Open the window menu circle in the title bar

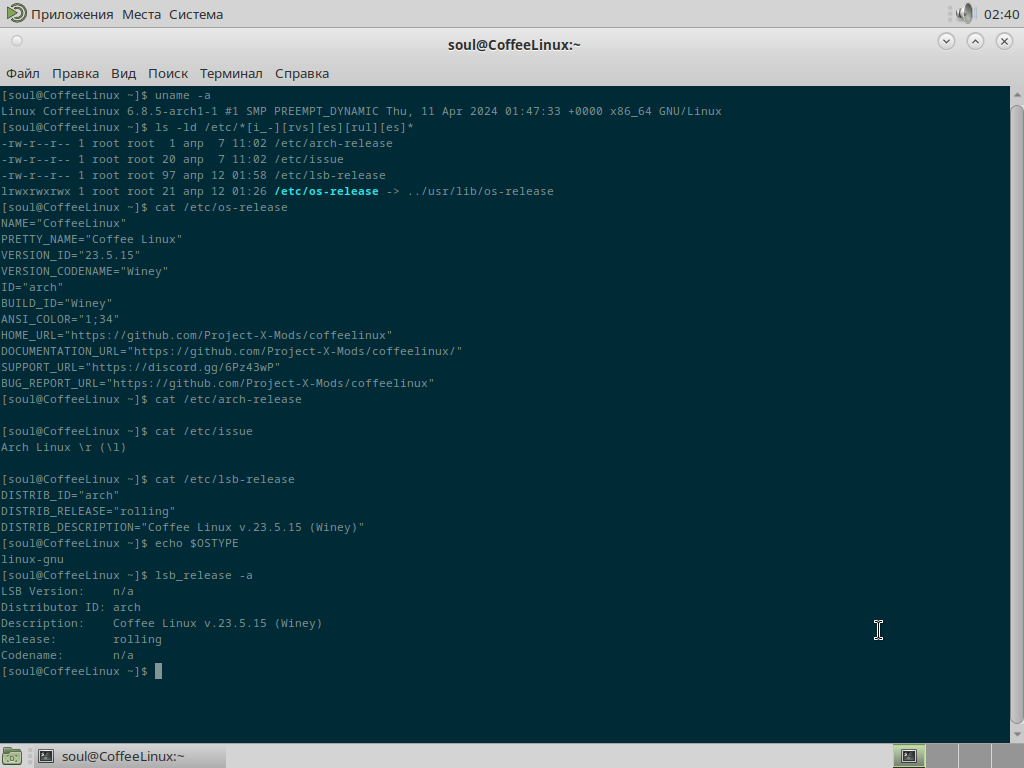(17, 41)
